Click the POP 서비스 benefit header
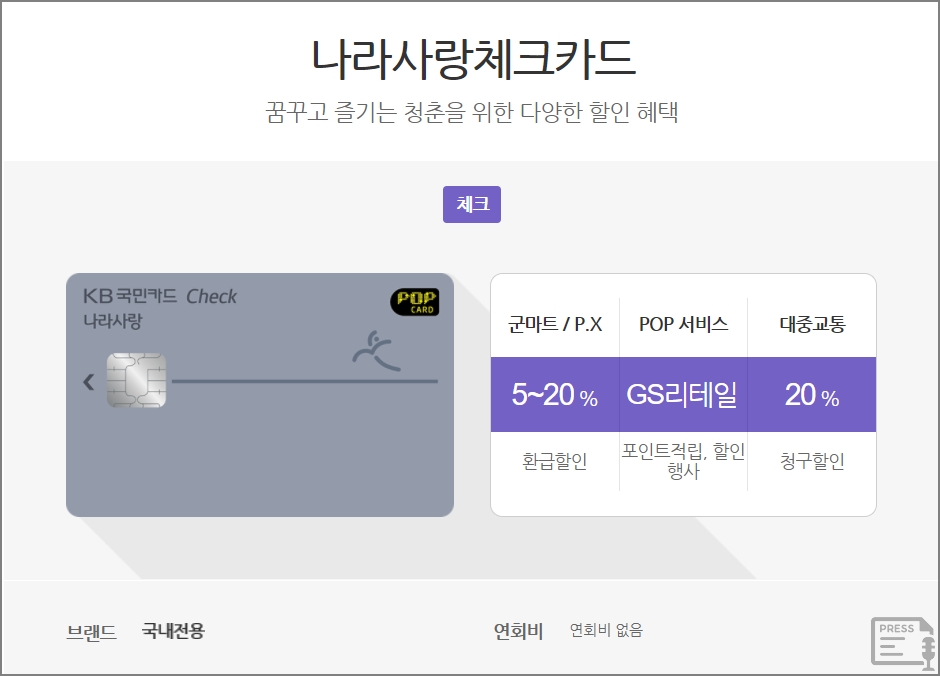940x676 pixels. tap(683, 324)
